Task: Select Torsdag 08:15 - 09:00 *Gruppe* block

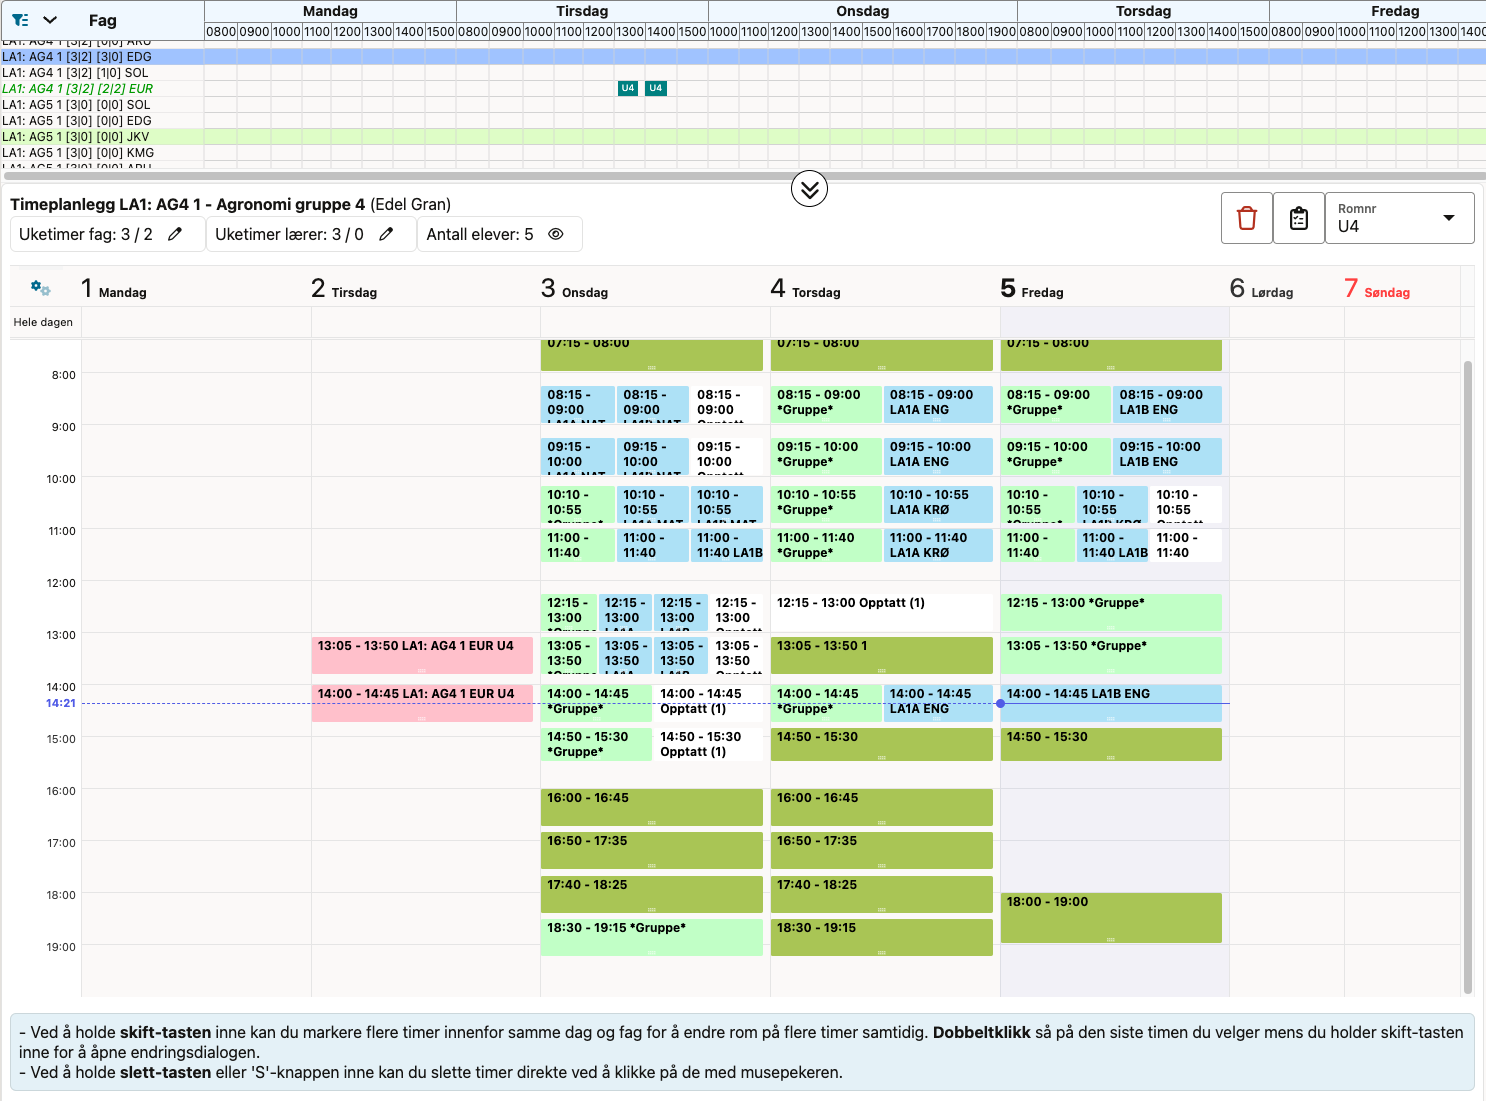Action: (825, 404)
